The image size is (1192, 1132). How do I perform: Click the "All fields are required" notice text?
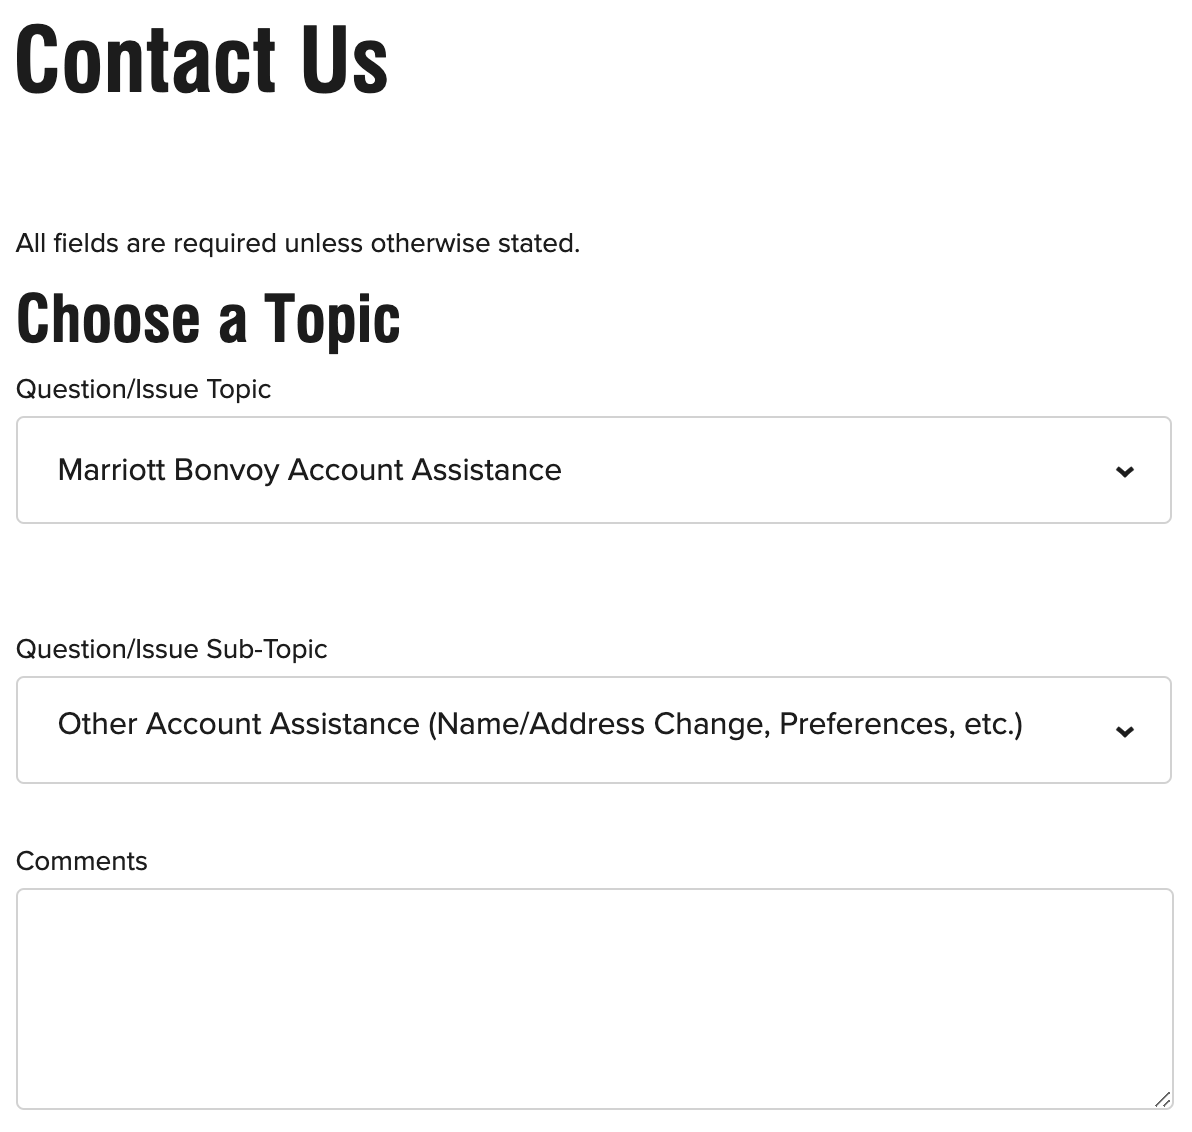(298, 243)
